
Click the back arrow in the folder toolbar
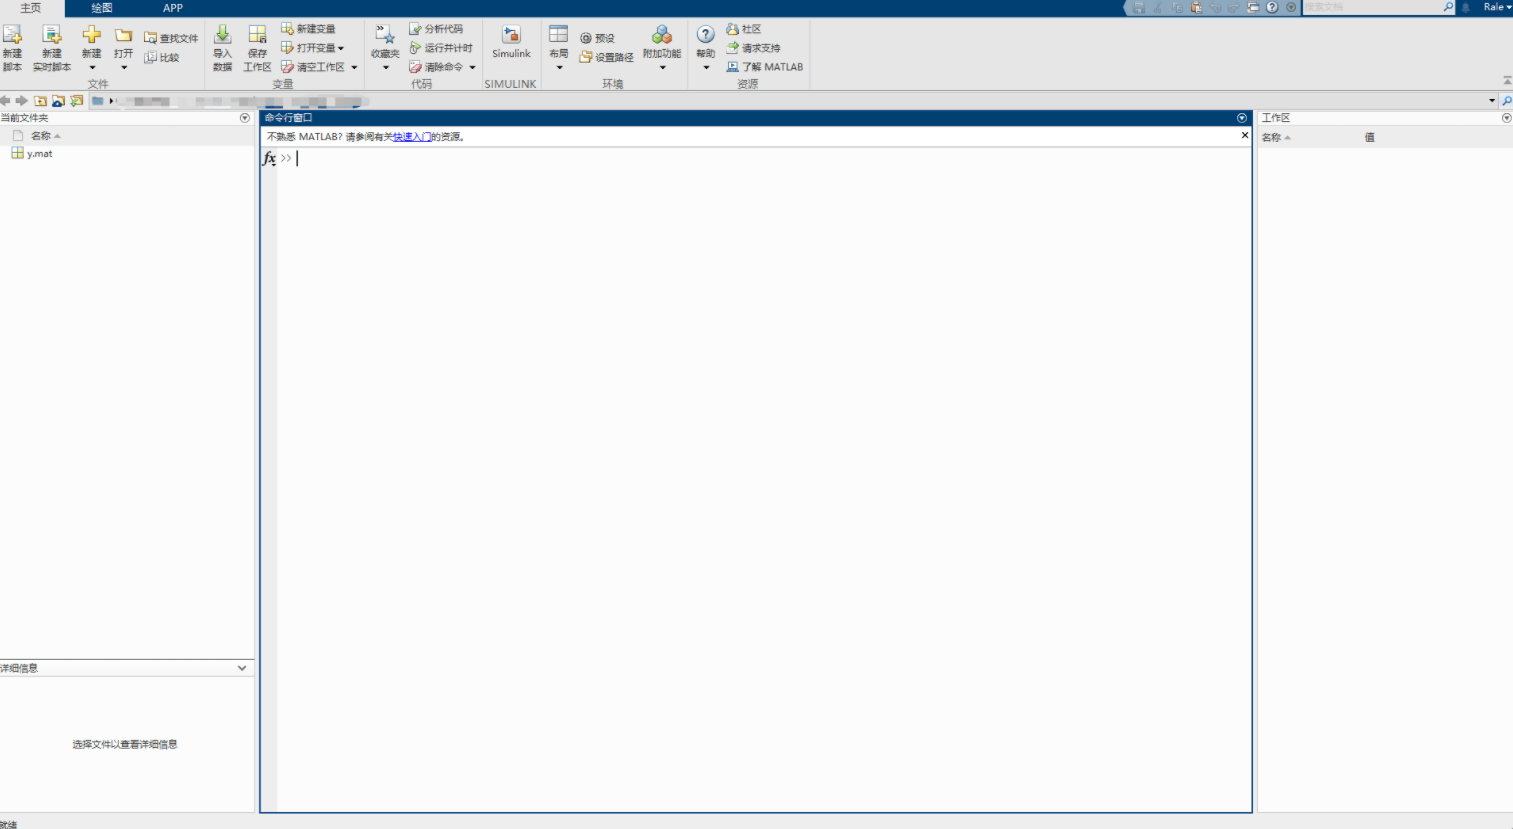click(6, 101)
